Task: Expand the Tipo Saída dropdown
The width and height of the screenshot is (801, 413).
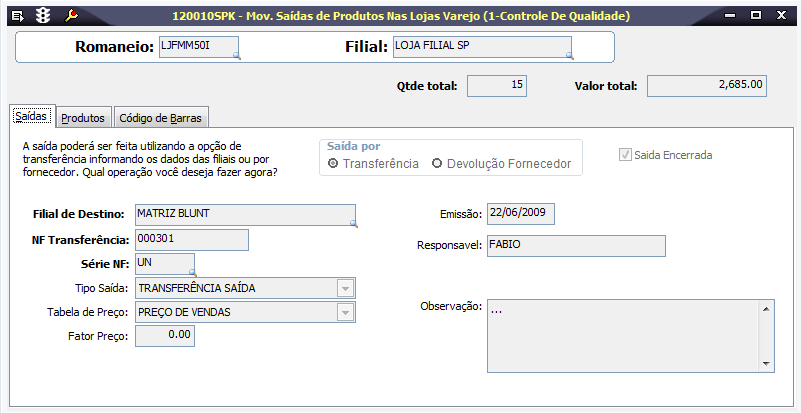Action: click(x=345, y=288)
